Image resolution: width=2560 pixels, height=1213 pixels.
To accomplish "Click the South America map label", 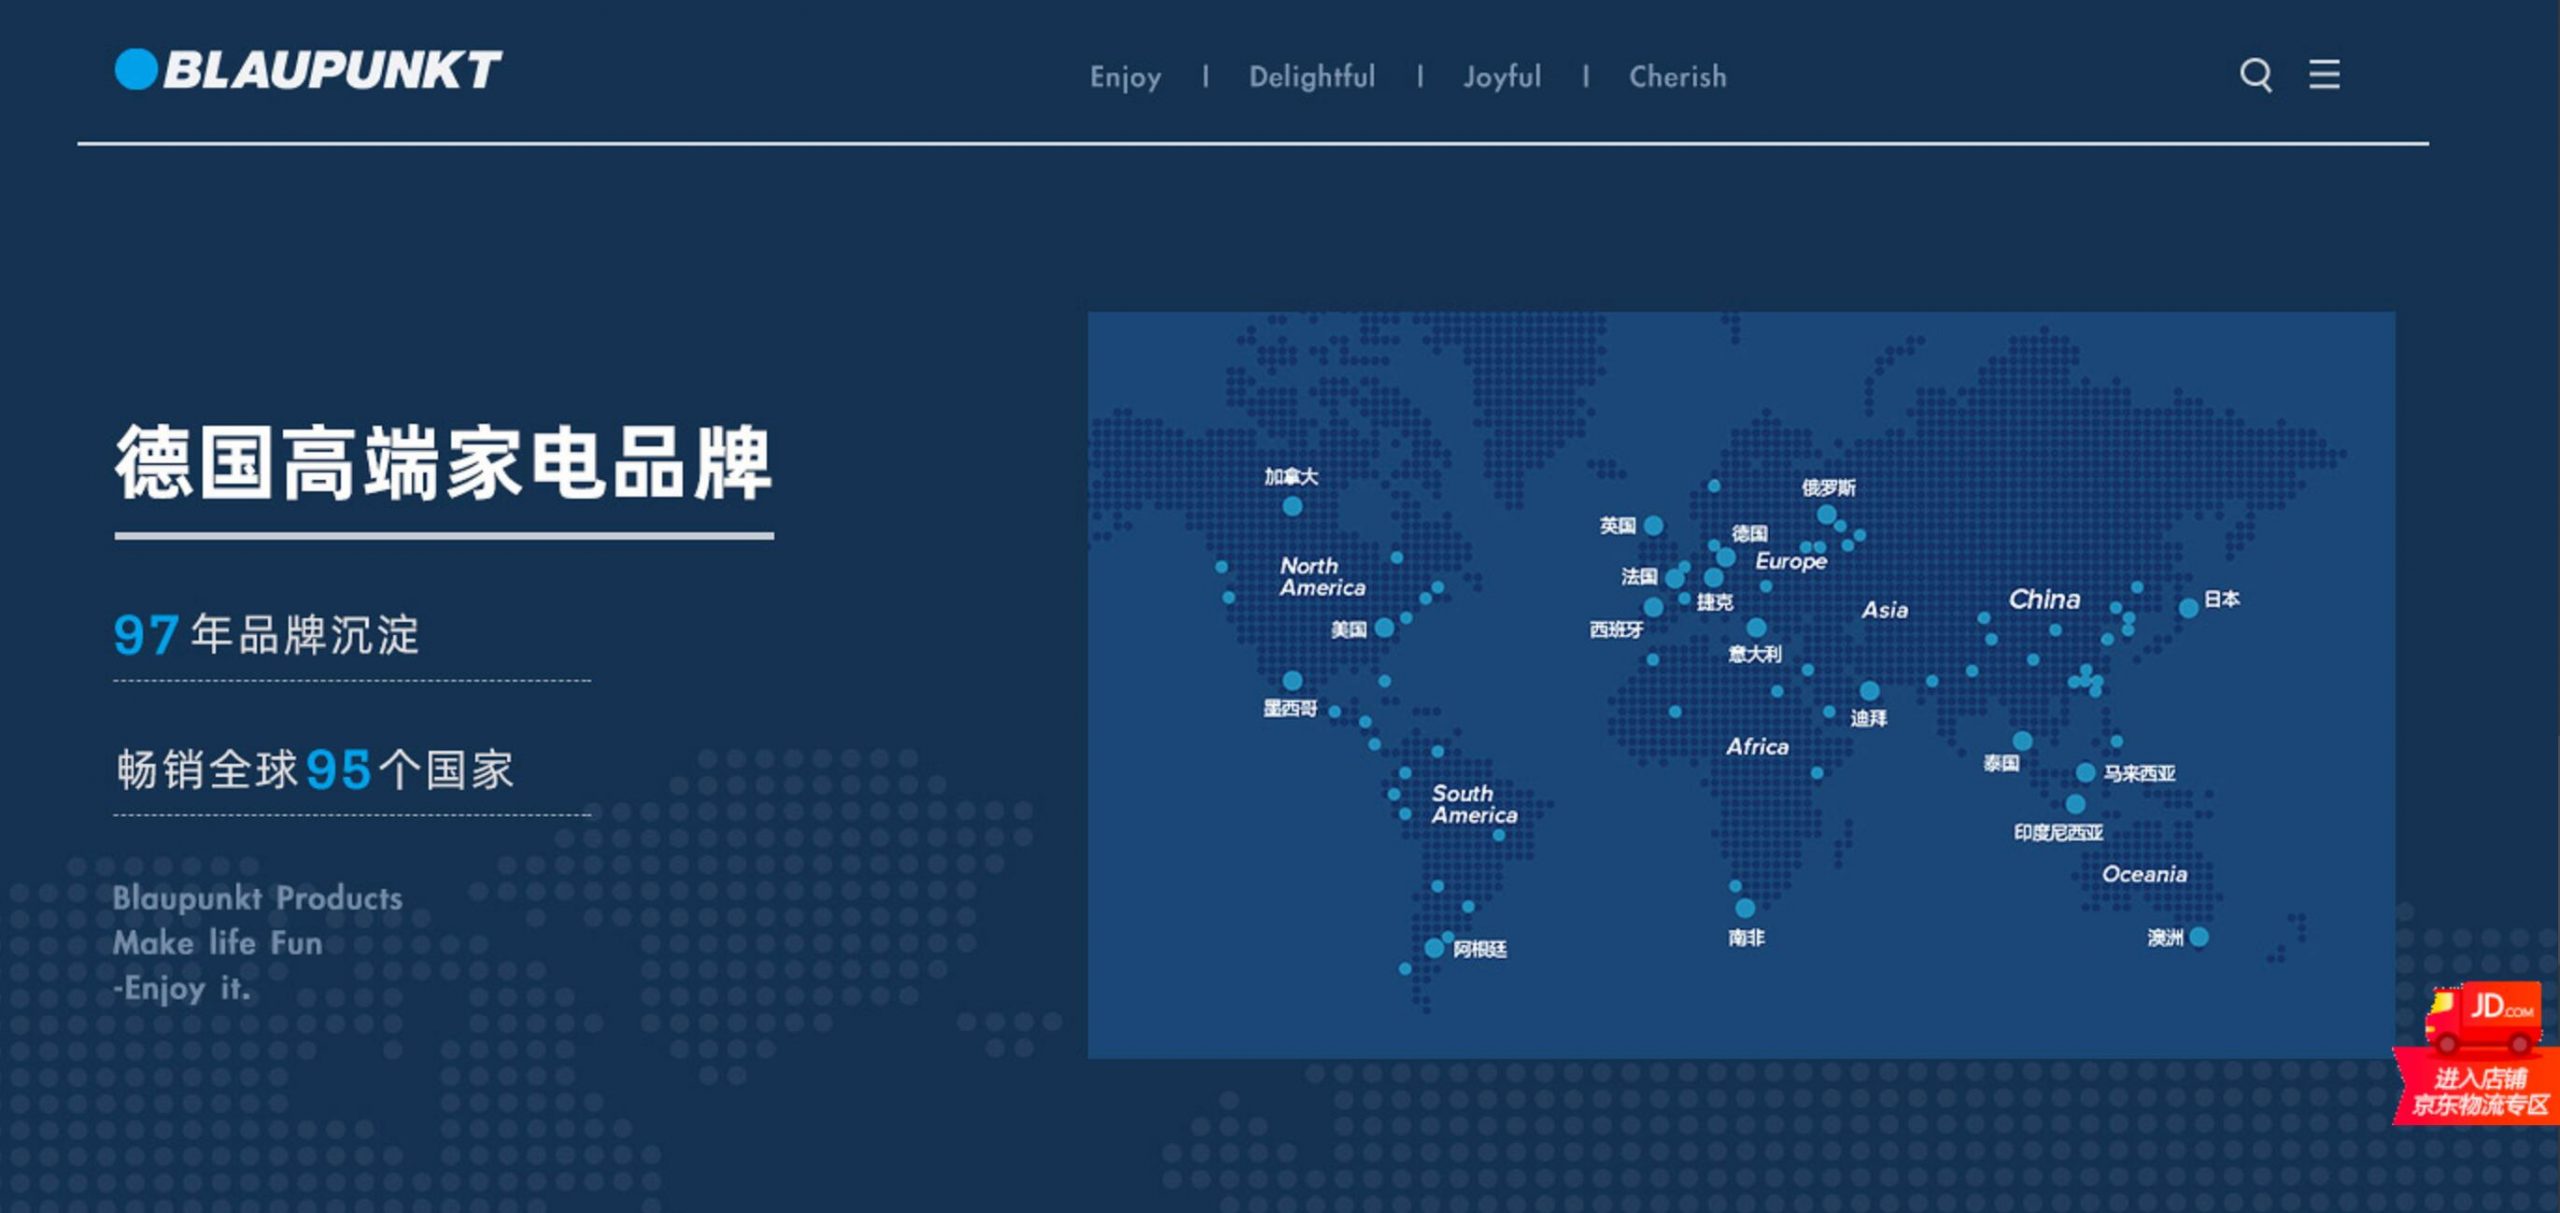I will tap(1474, 804).
